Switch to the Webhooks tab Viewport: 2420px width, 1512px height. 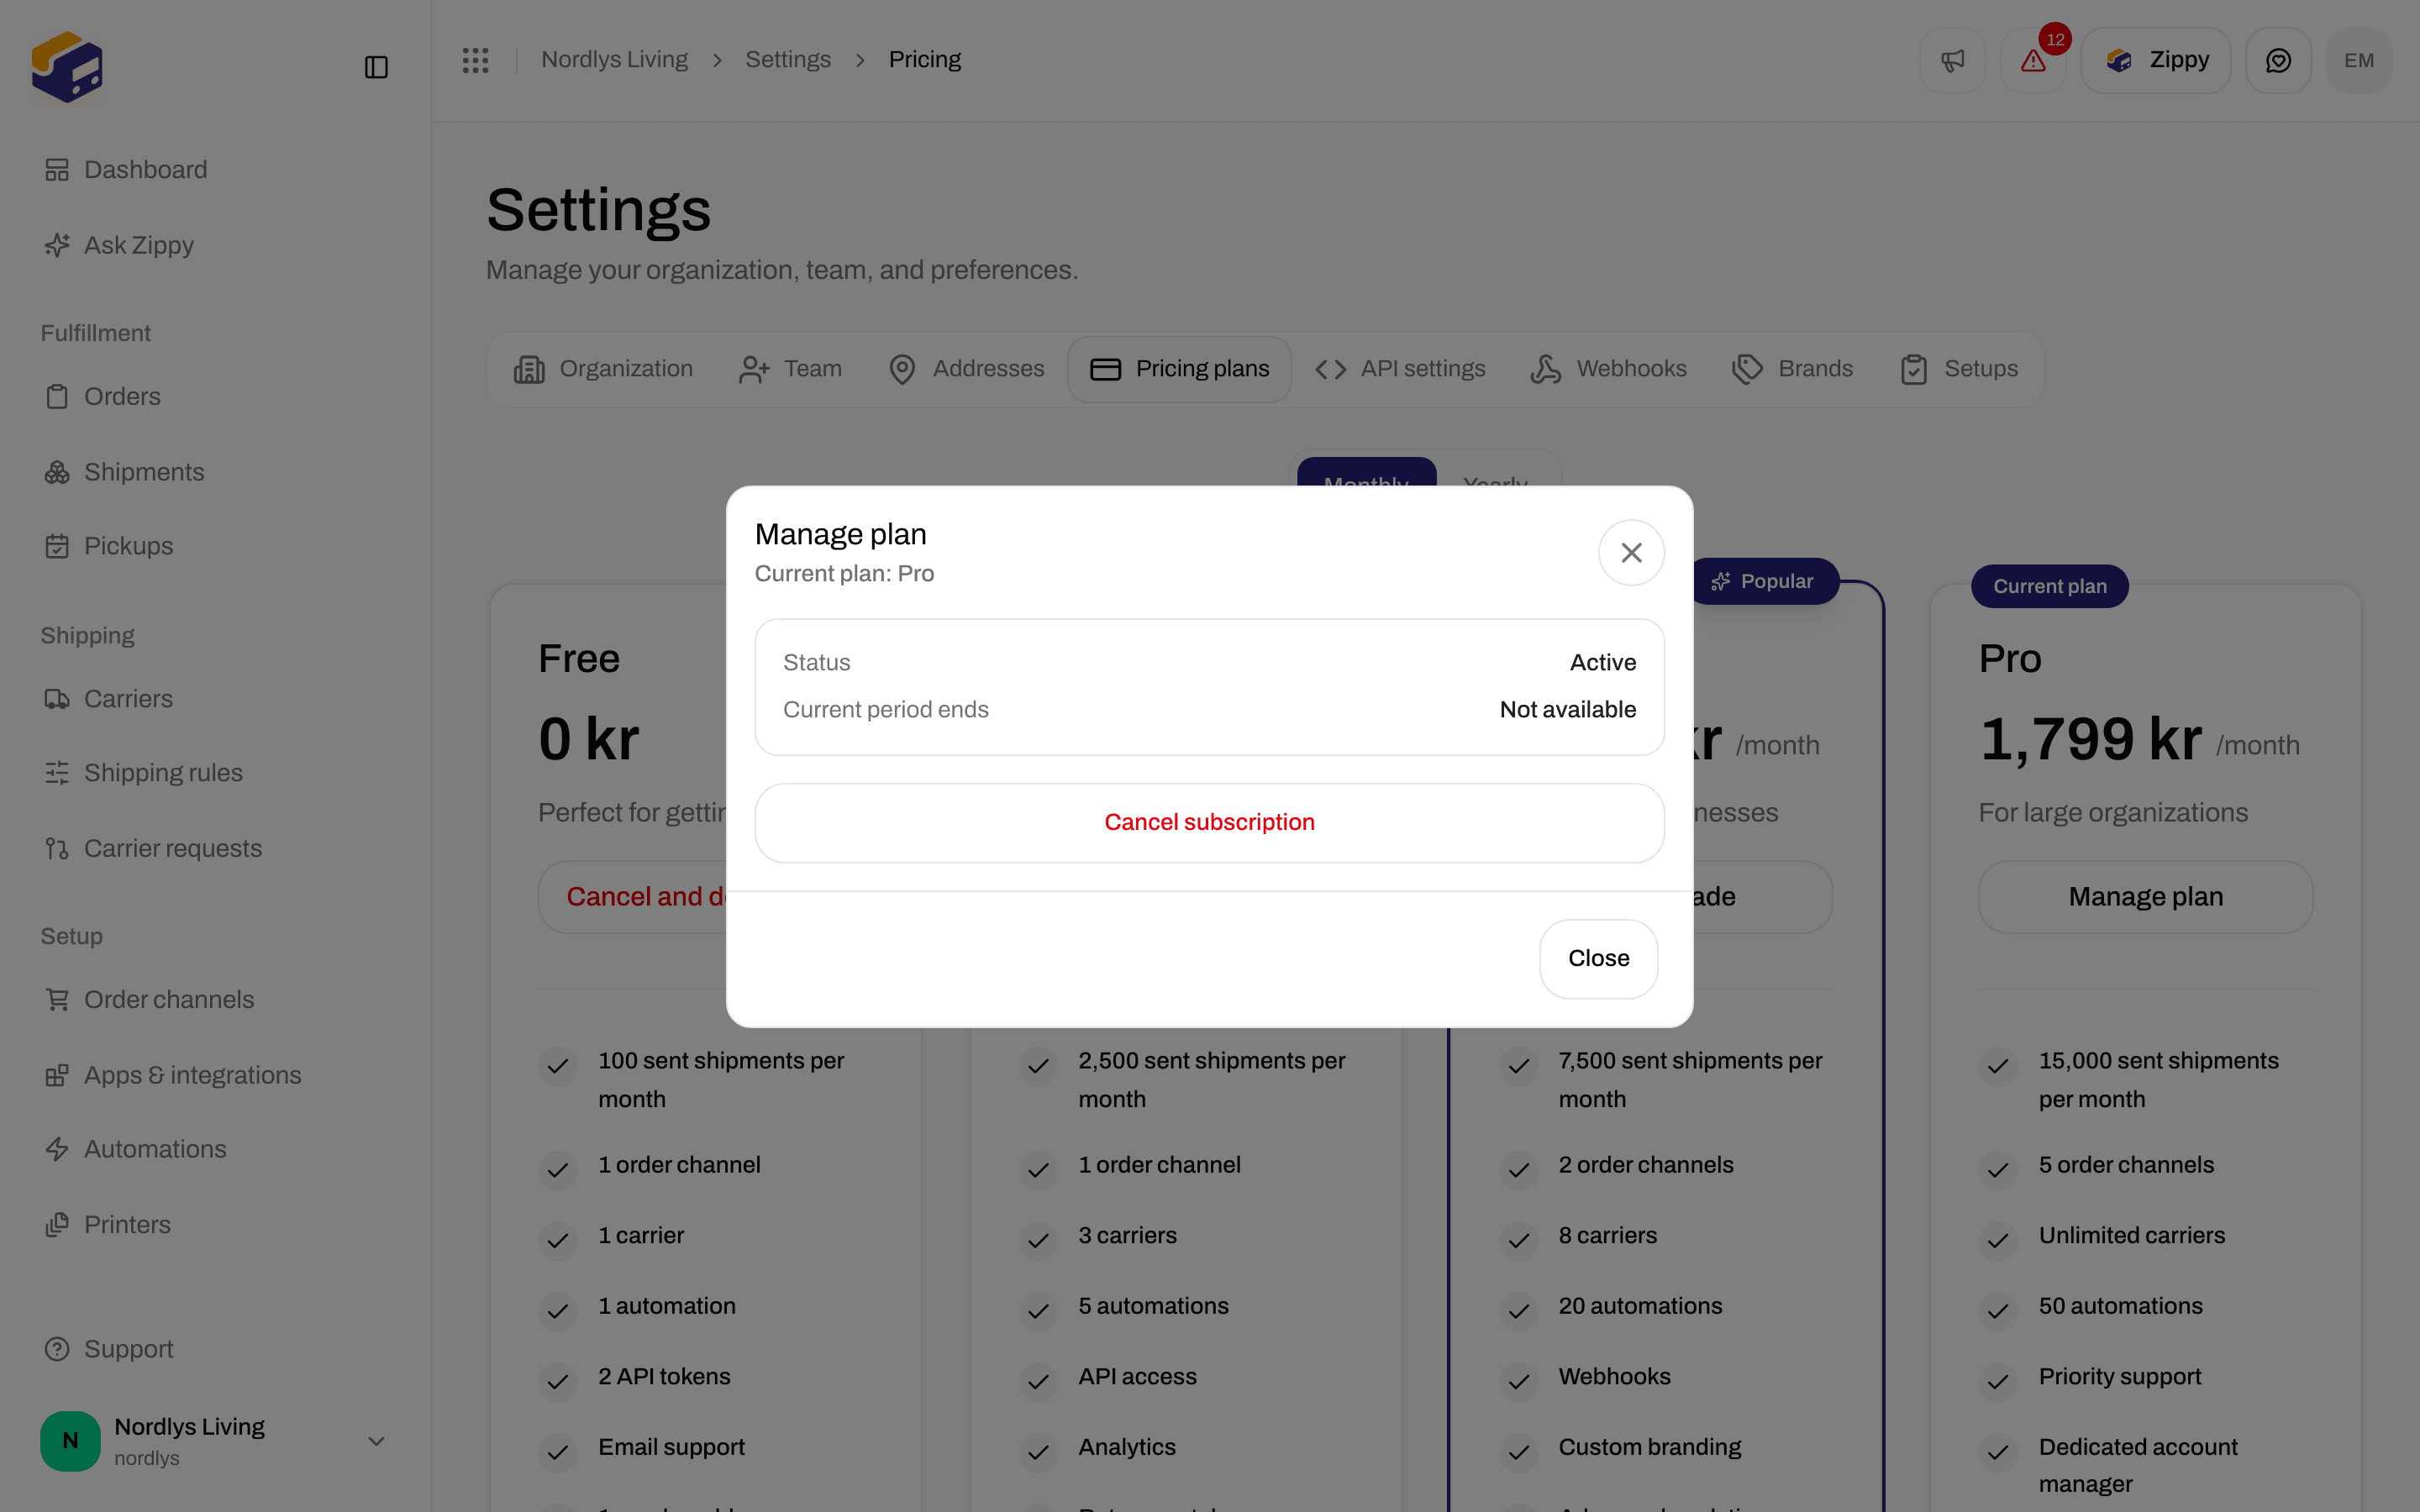(x=1609, y=370)
